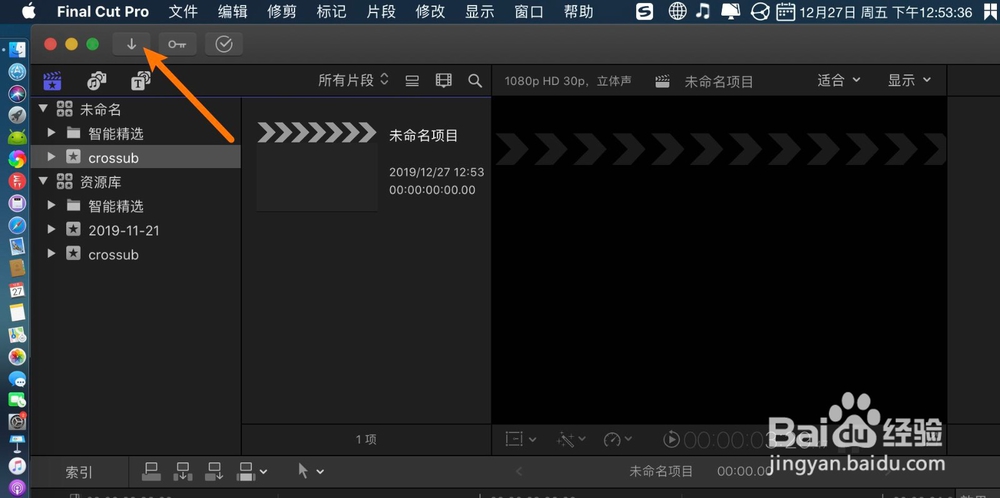Open browser search magnifier

click(x=474, y=80)
